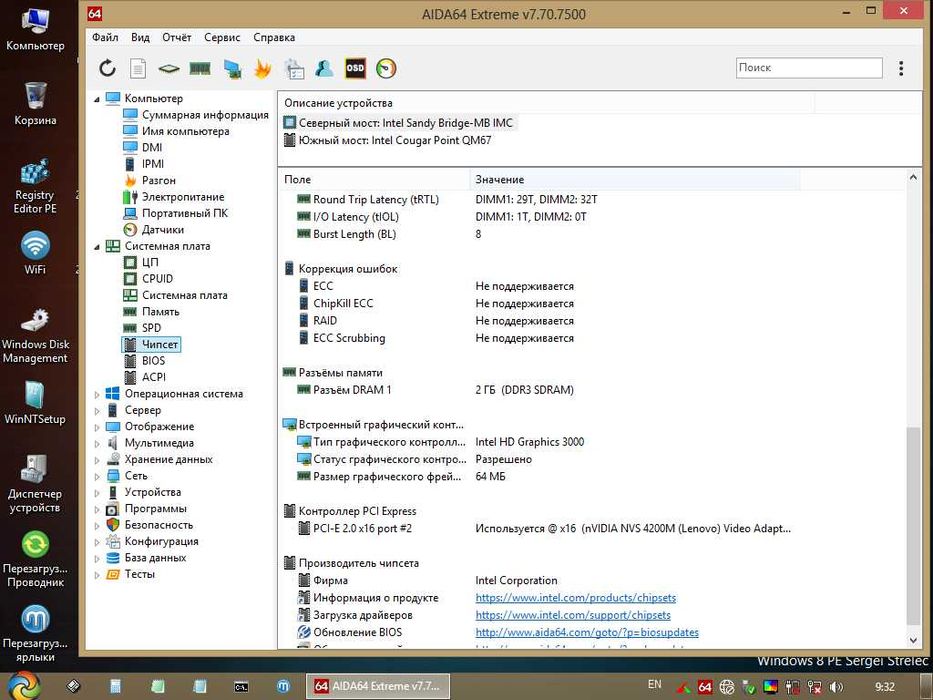
Task: Click the AIDA64 Extreme taskbar button
Action: coord(377,686)
